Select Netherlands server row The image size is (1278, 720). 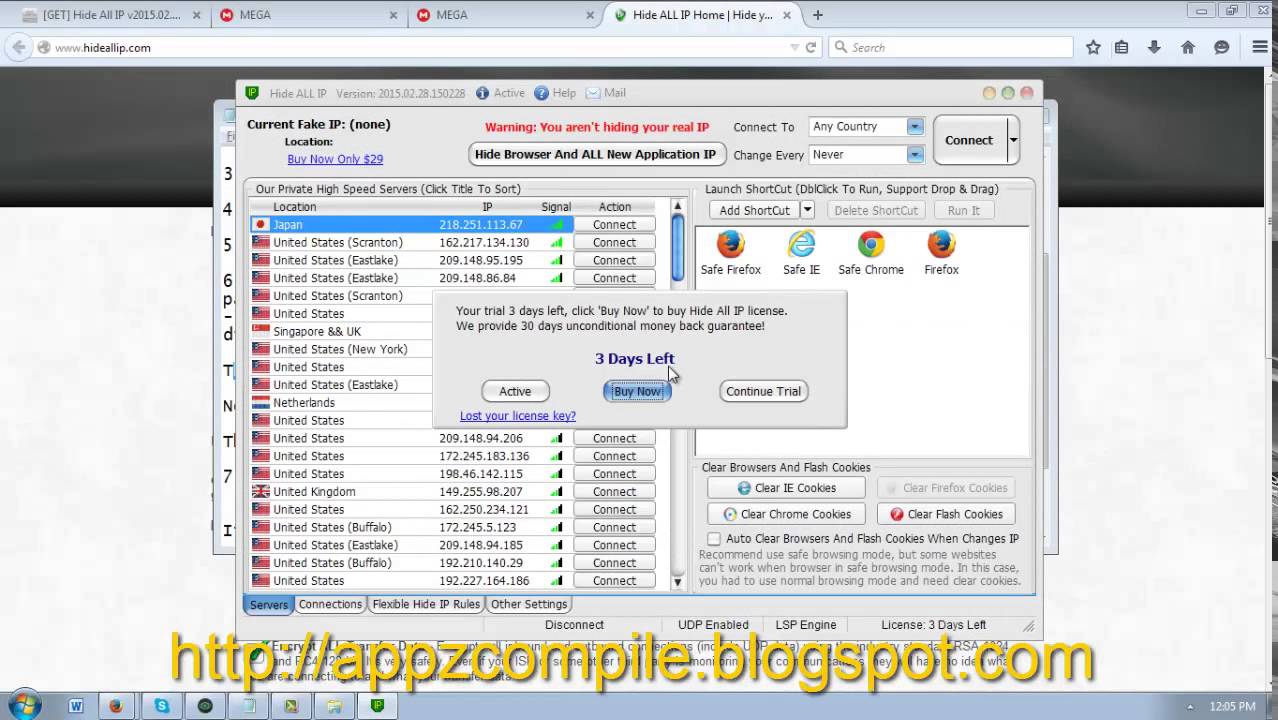click(x=342, y=403)
